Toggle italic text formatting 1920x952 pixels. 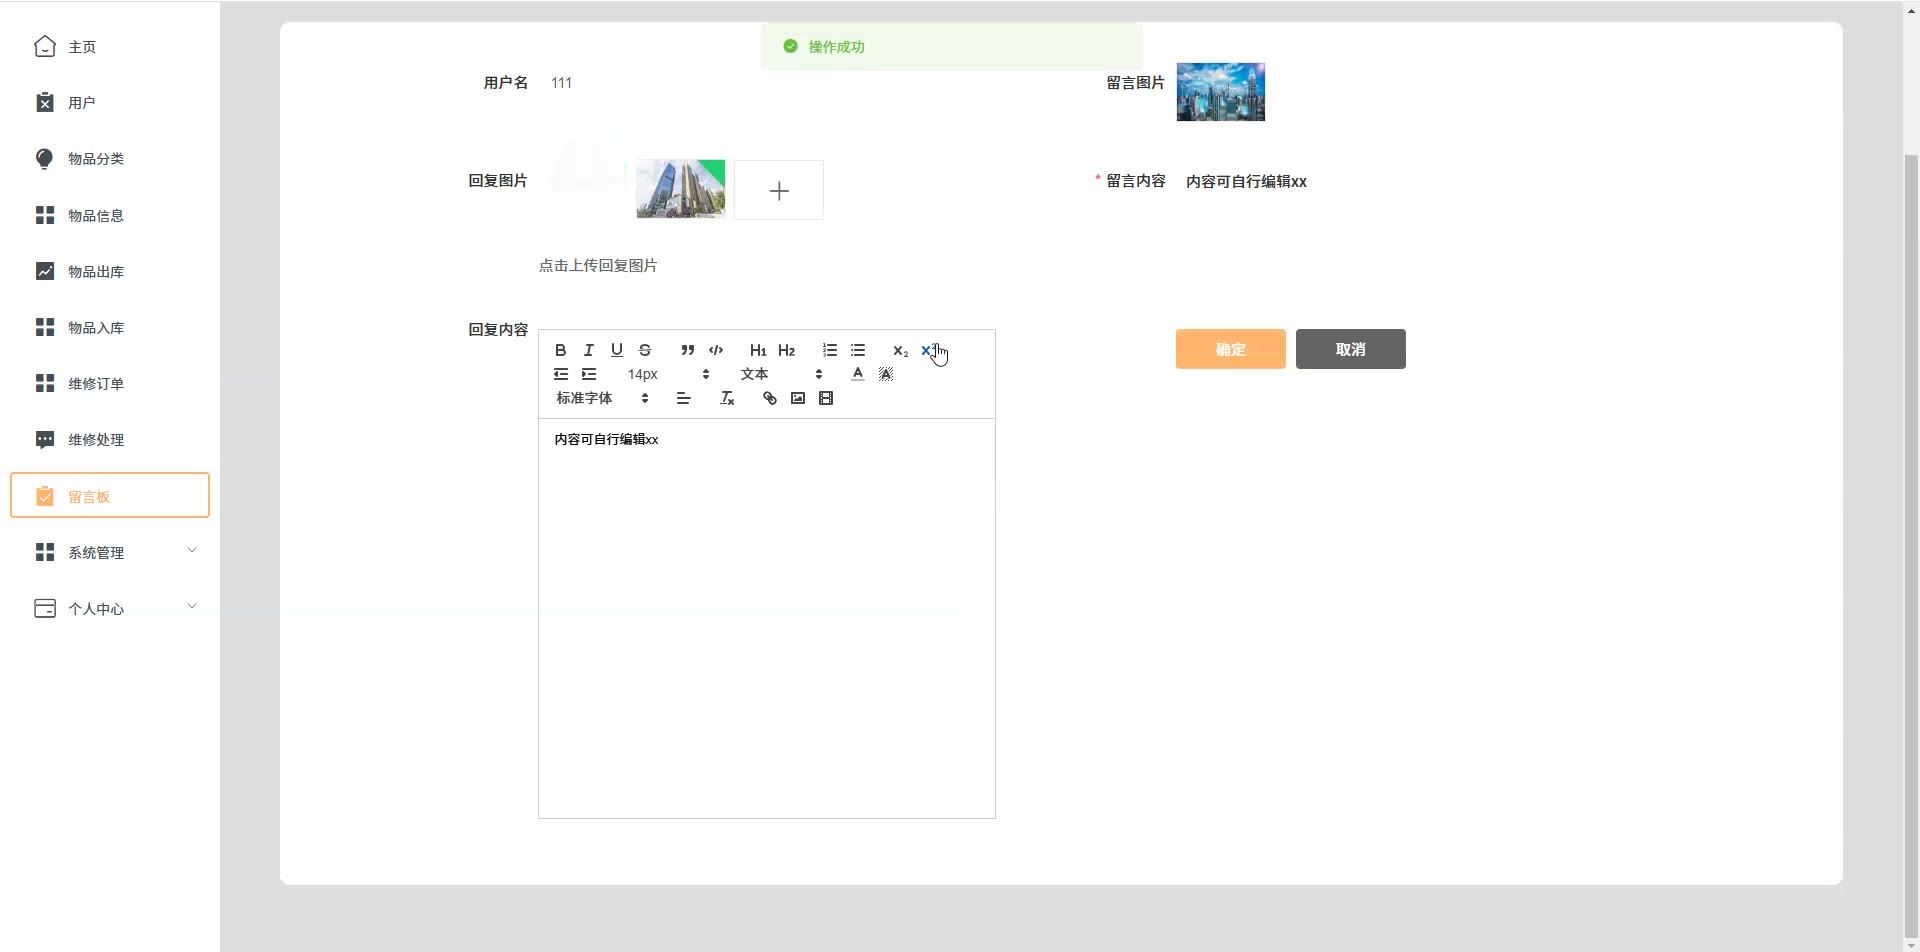tap(589, 350)
